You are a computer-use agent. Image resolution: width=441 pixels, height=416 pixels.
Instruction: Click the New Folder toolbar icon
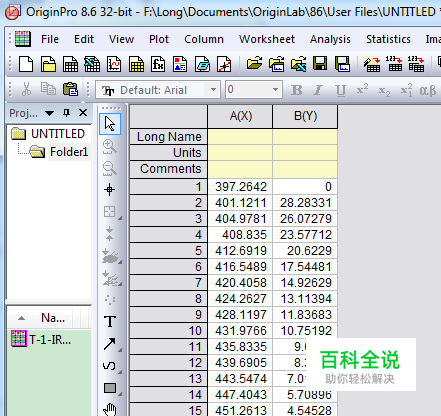point(48,64)
